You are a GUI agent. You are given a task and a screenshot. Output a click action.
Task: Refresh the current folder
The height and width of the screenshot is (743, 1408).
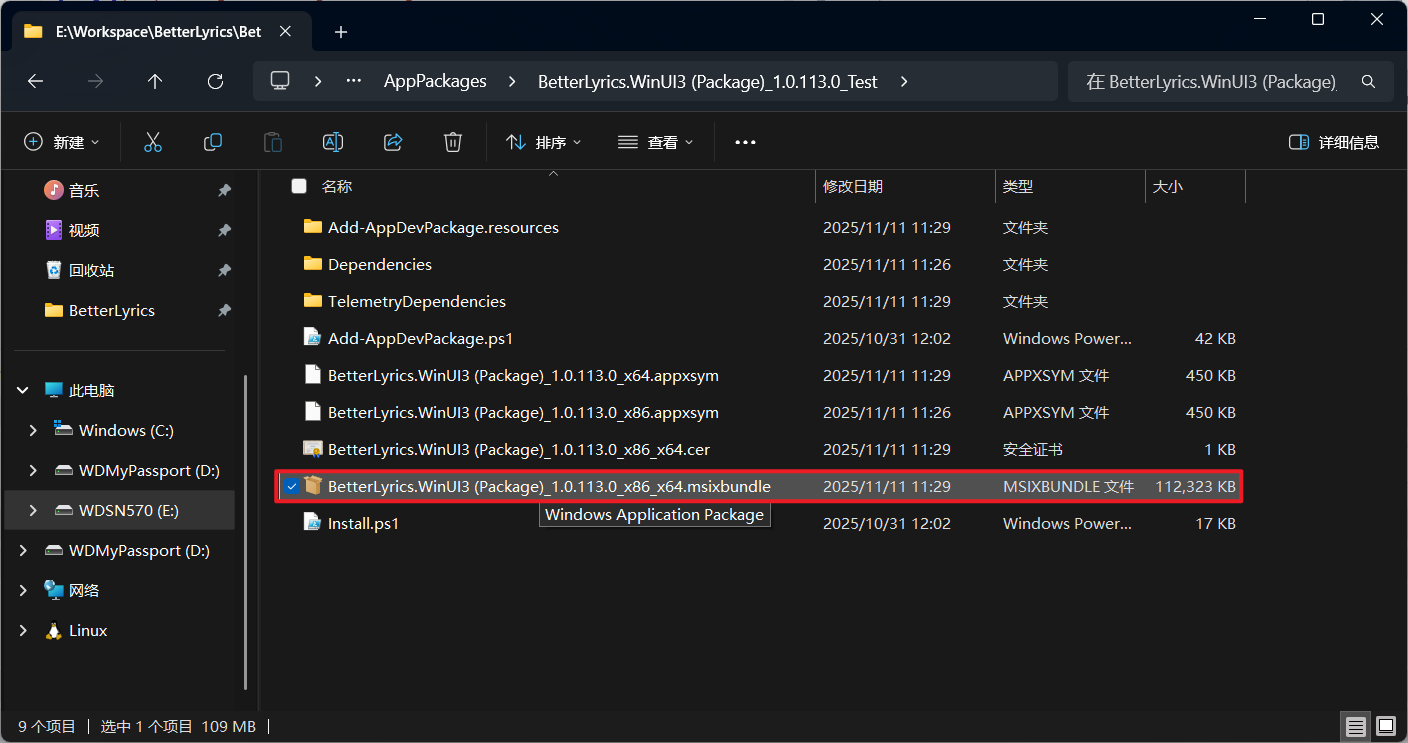[x=215, y=81]
